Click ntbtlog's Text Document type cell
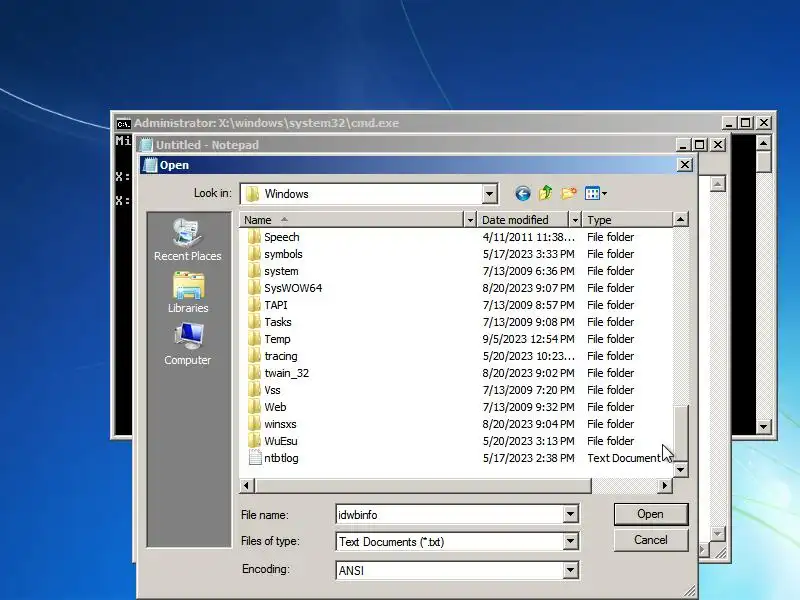Screen dimensions: 800x600 tap(623, 458)
